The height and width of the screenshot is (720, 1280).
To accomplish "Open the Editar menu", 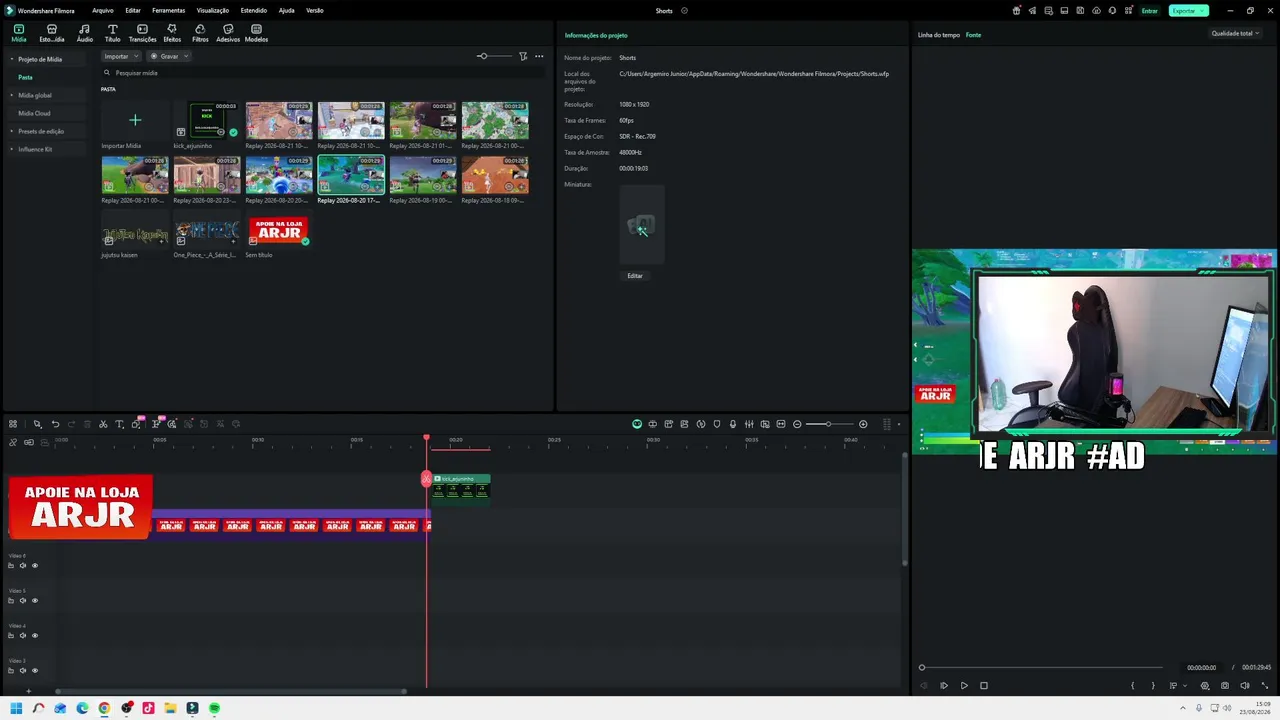I will click(133, 11).
